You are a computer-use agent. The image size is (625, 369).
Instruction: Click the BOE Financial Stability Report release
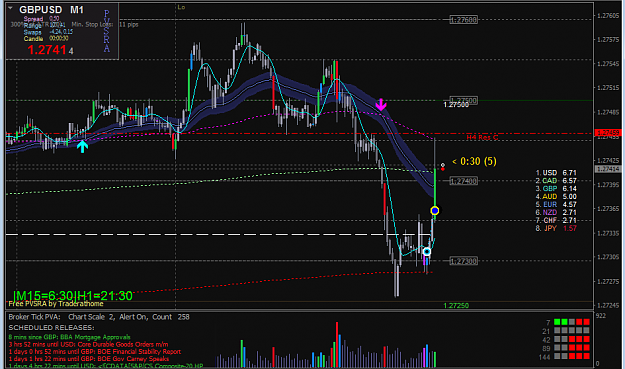94,351
